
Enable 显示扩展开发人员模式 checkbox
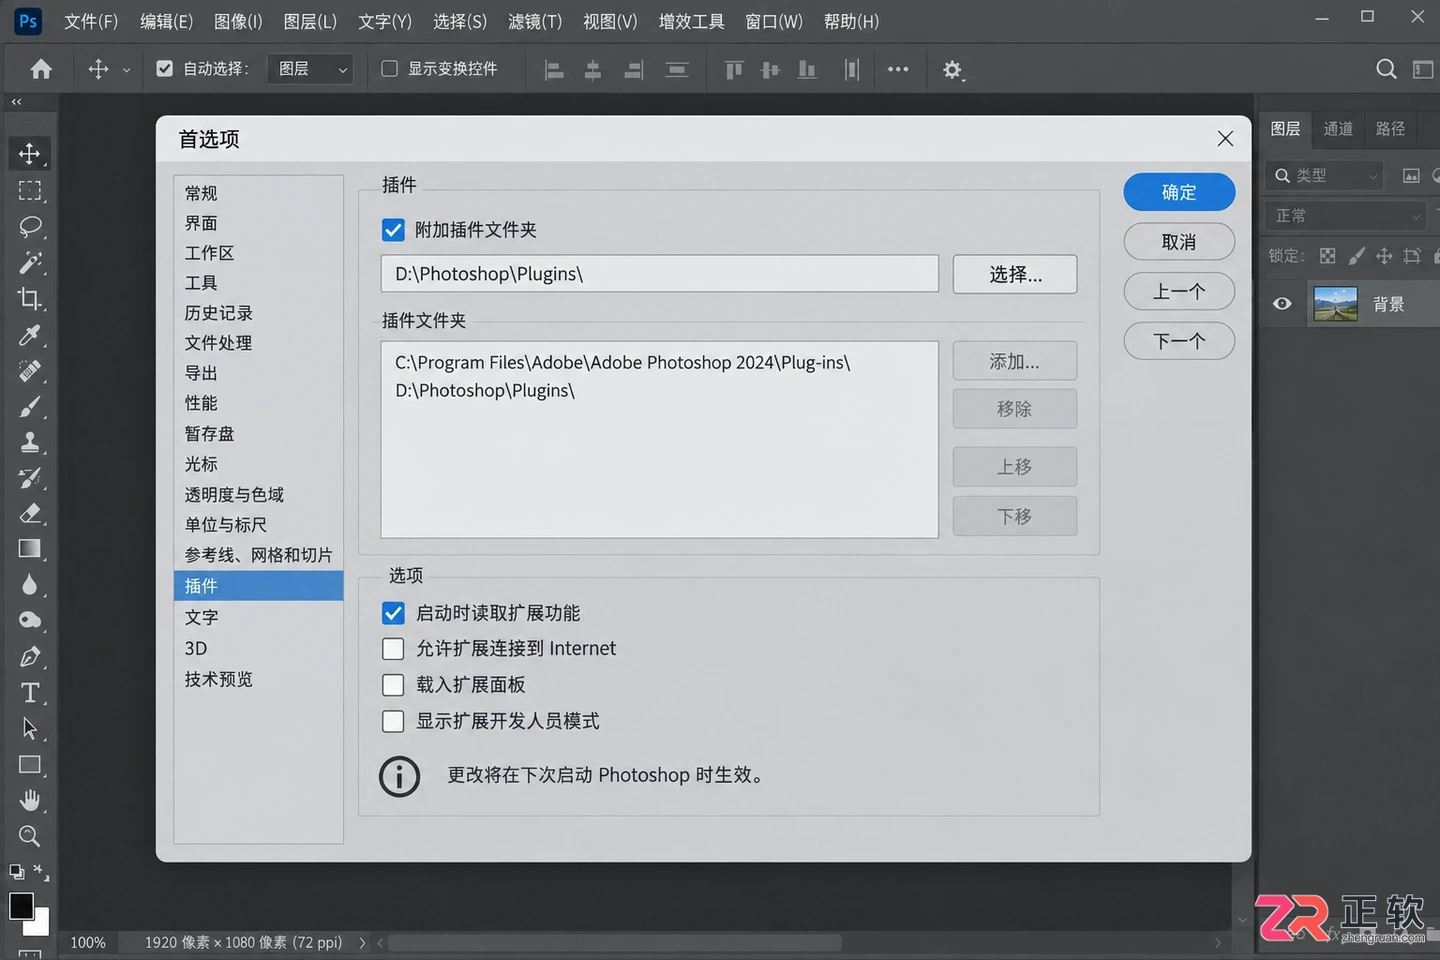(x=393, y=721)
